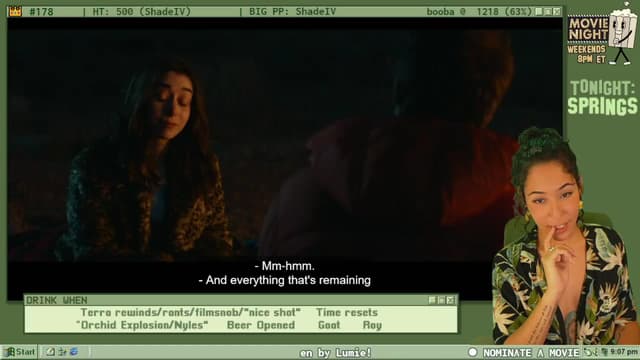Click the tray icon left of the clock
The width and height of the screenshot is (640, 360).
[605, 351]
